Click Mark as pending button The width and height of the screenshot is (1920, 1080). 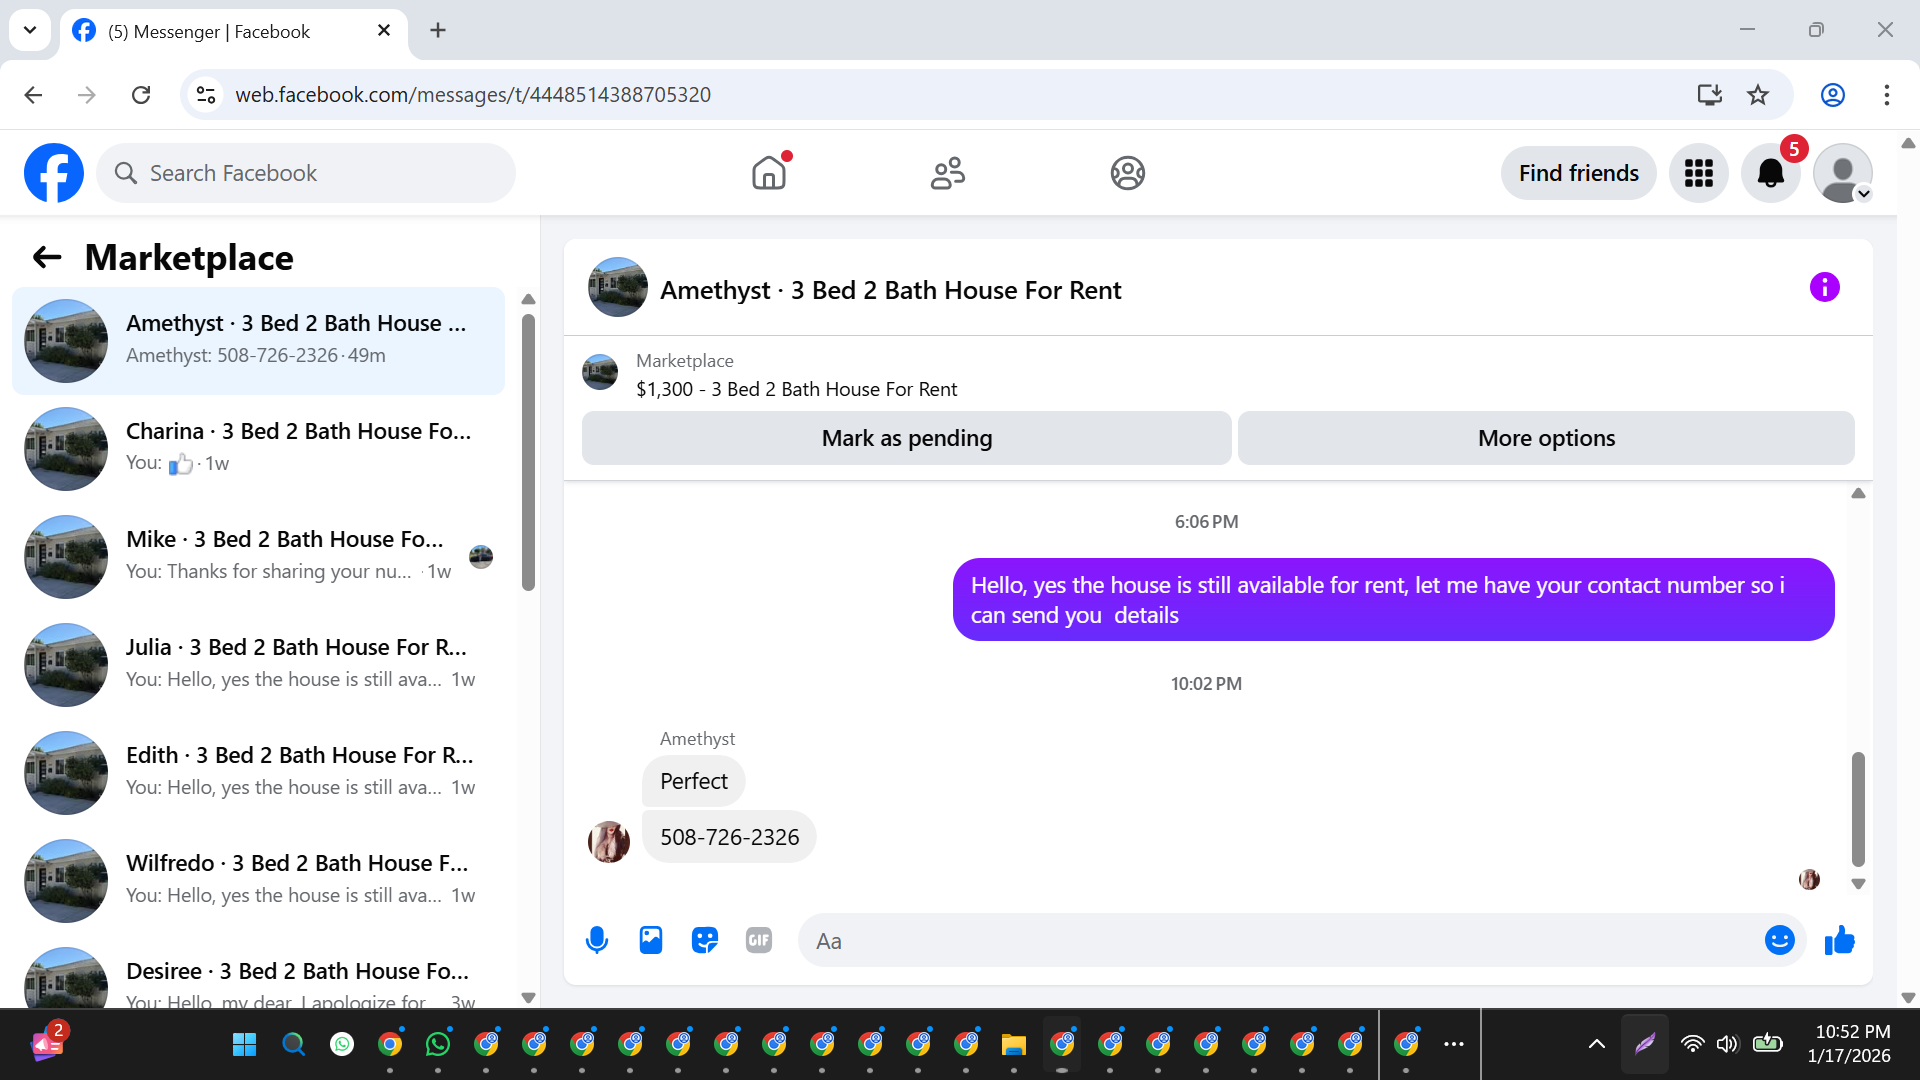pos(906,438)
